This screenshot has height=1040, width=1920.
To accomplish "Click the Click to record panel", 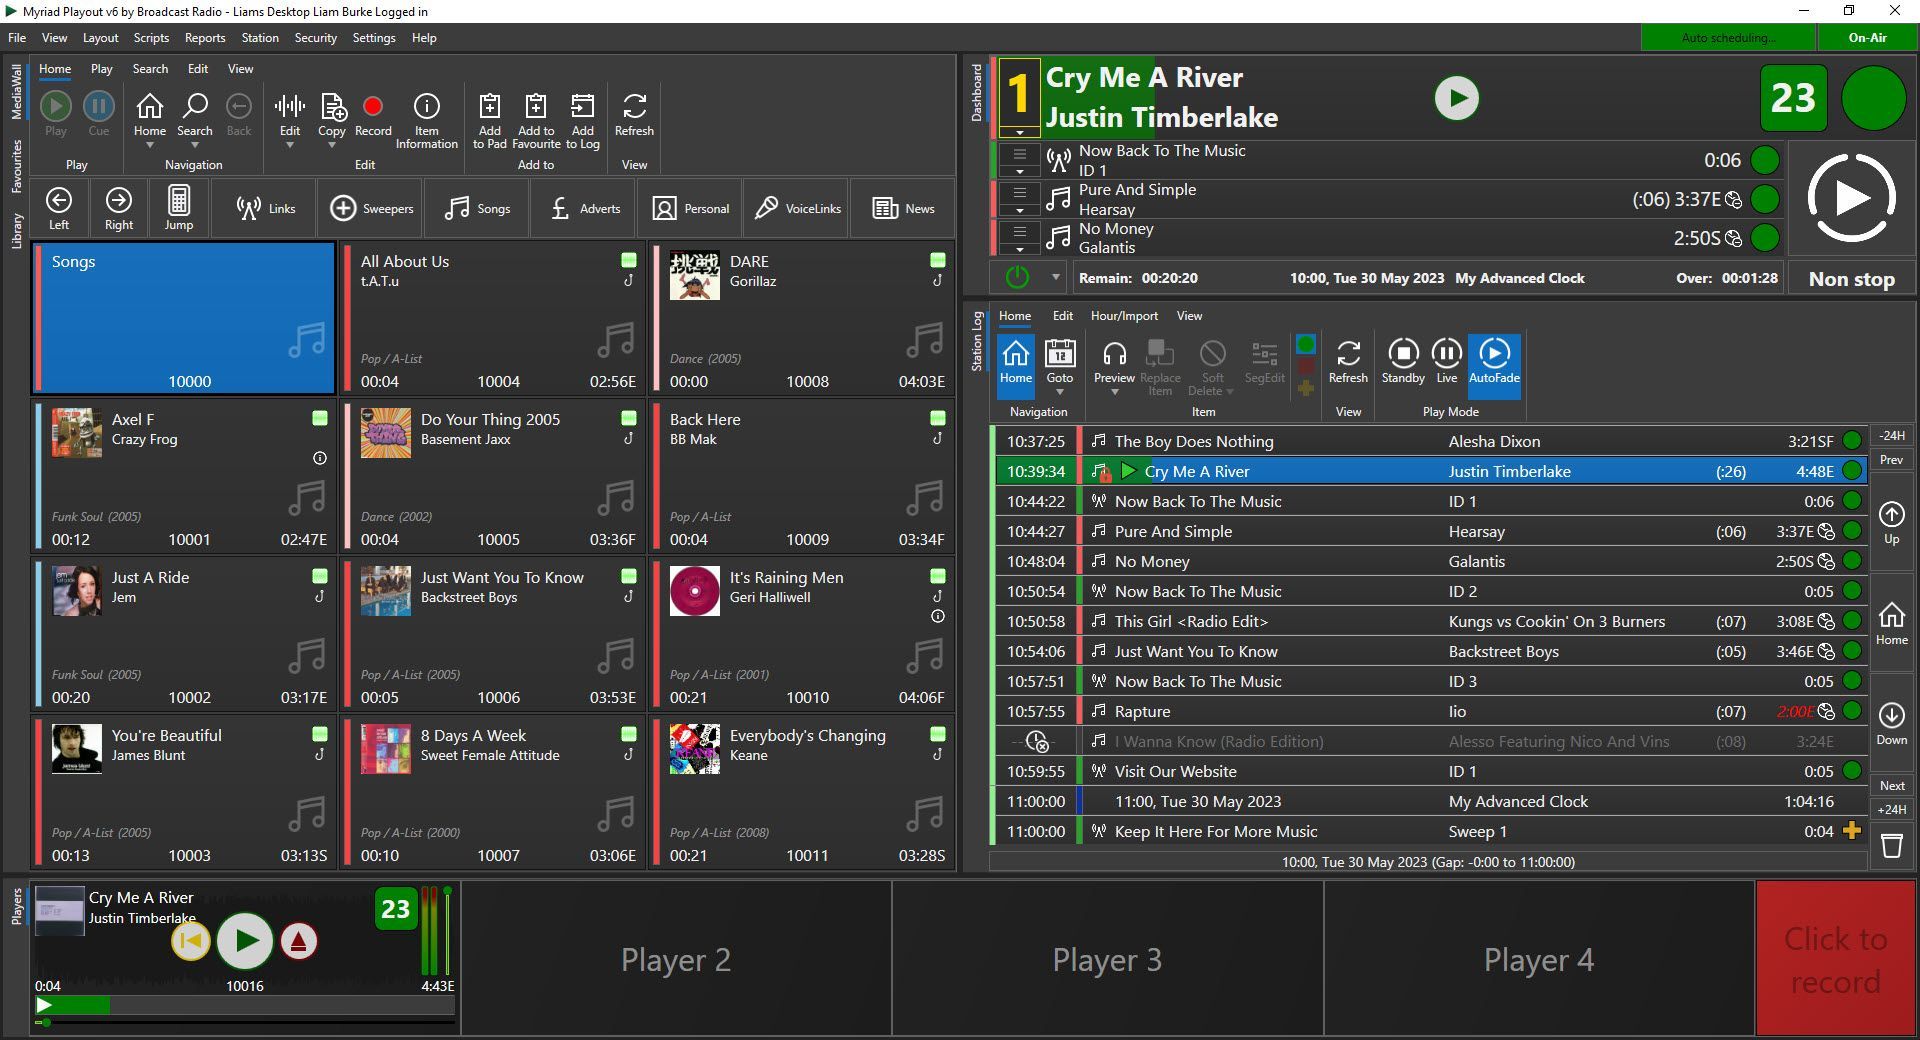I will (1835, 958).
